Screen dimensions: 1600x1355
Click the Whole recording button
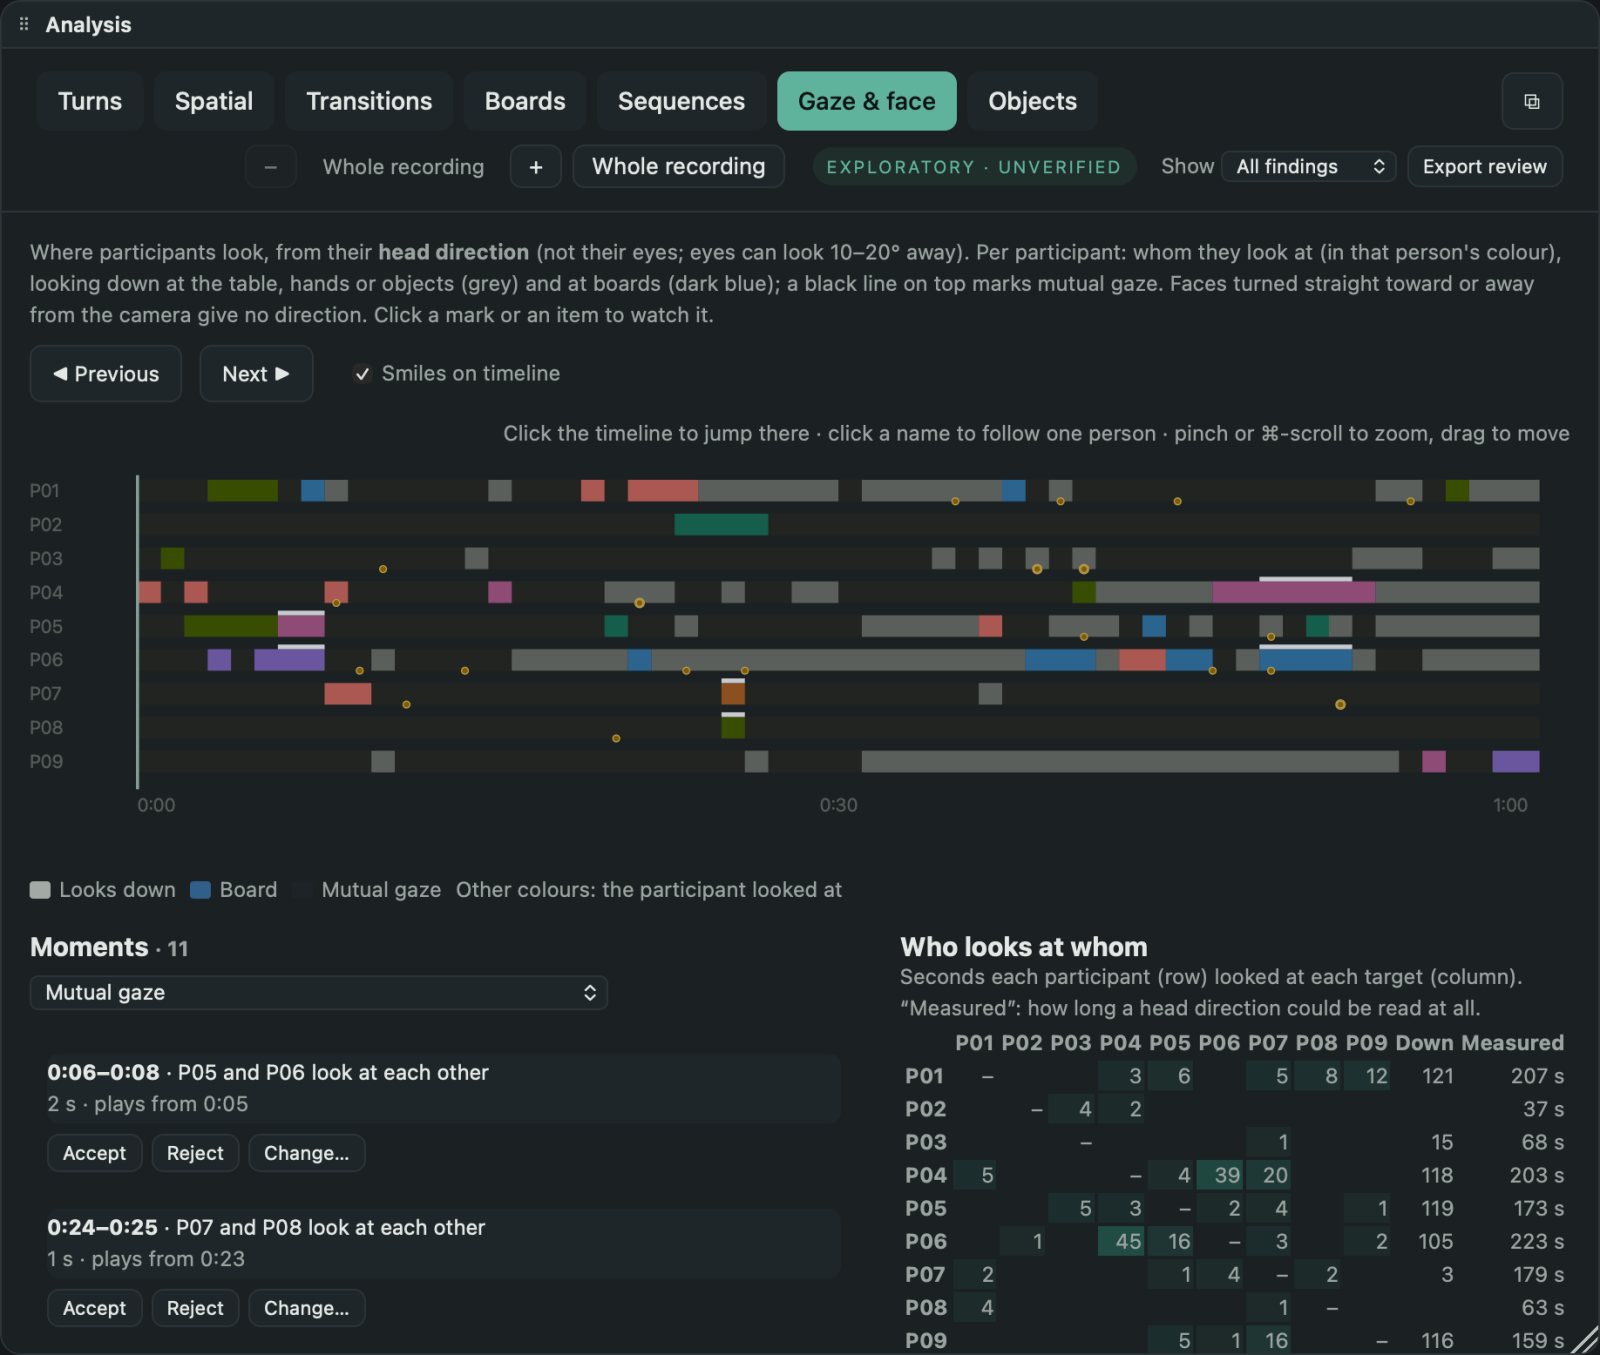tap(678, 167)
